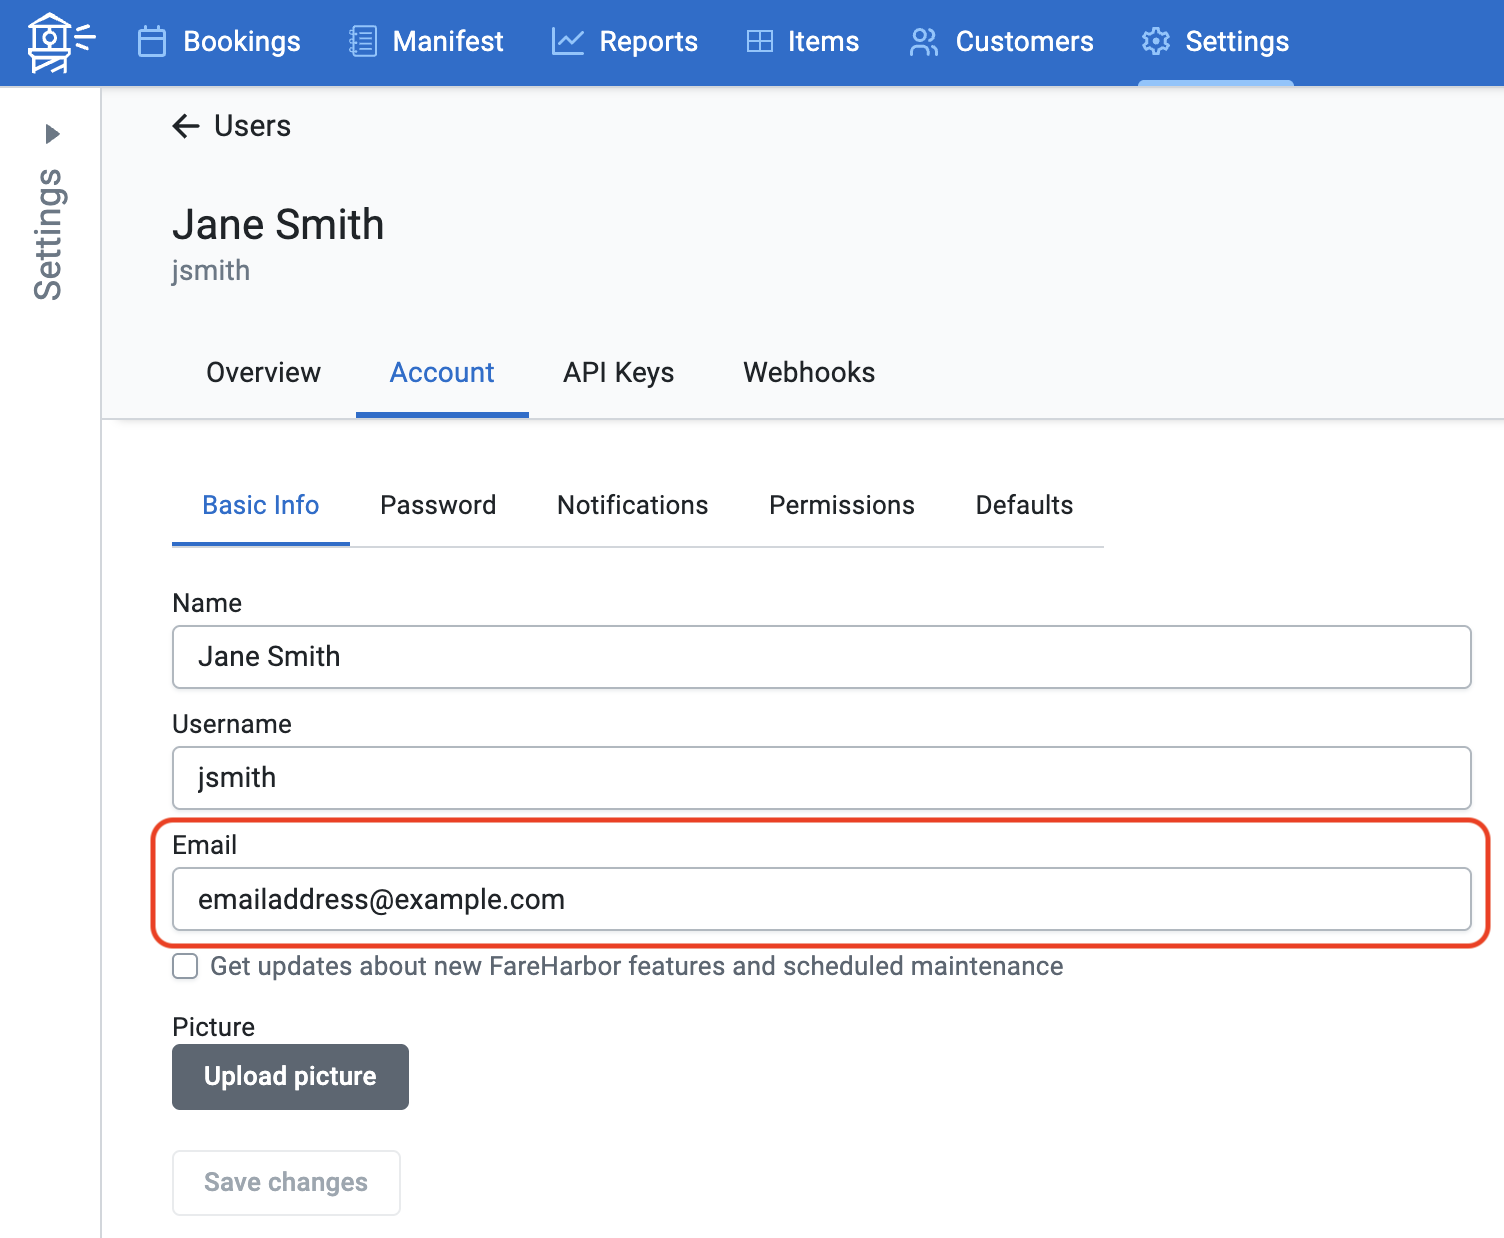
Task: Go to the Permissions tab
Action: (841, 505)
